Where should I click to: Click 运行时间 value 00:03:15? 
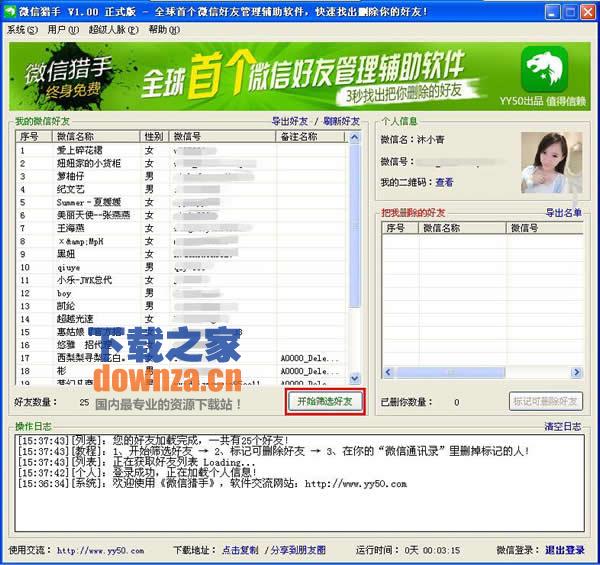click(441, 551)
